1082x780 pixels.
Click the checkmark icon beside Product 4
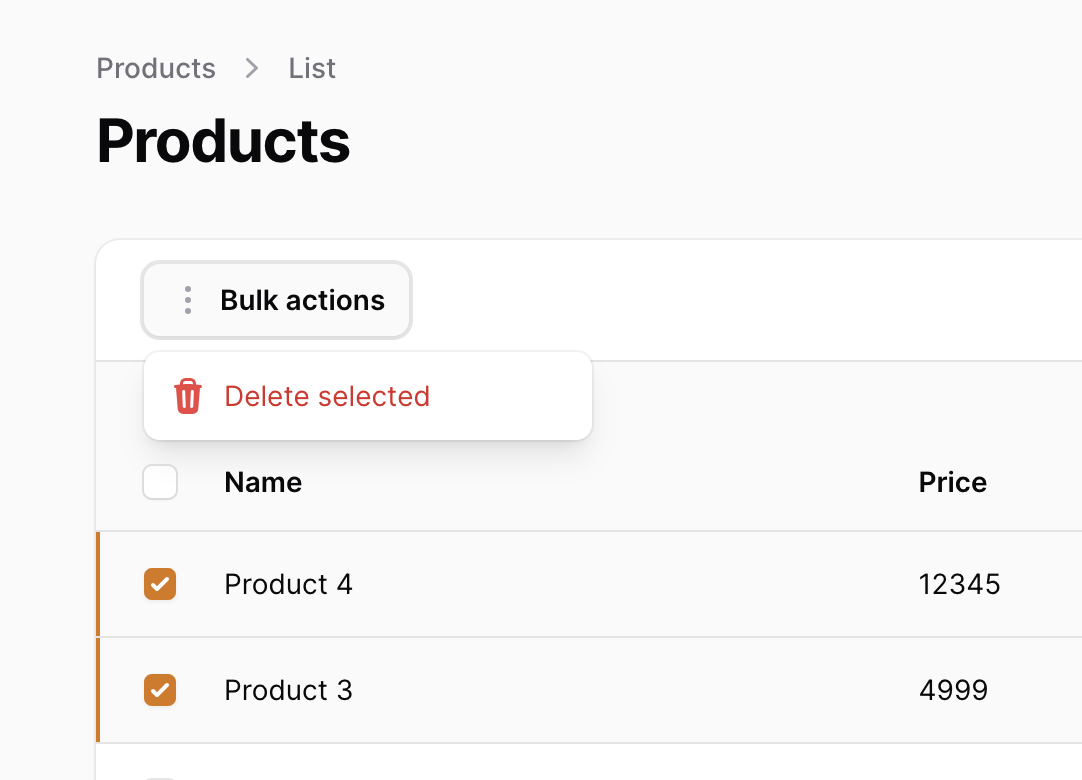(x=160, y=585)
